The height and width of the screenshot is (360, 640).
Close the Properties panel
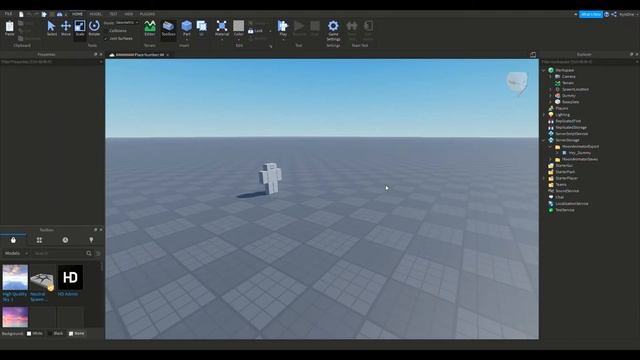point(101,54)
